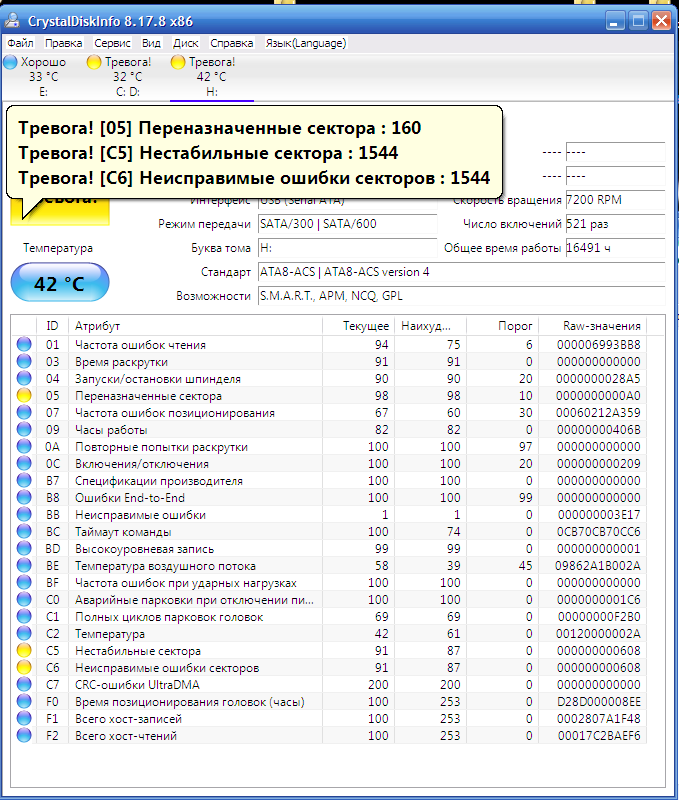Click the Стандарт field ATA8-ACS

coord(462,272)
